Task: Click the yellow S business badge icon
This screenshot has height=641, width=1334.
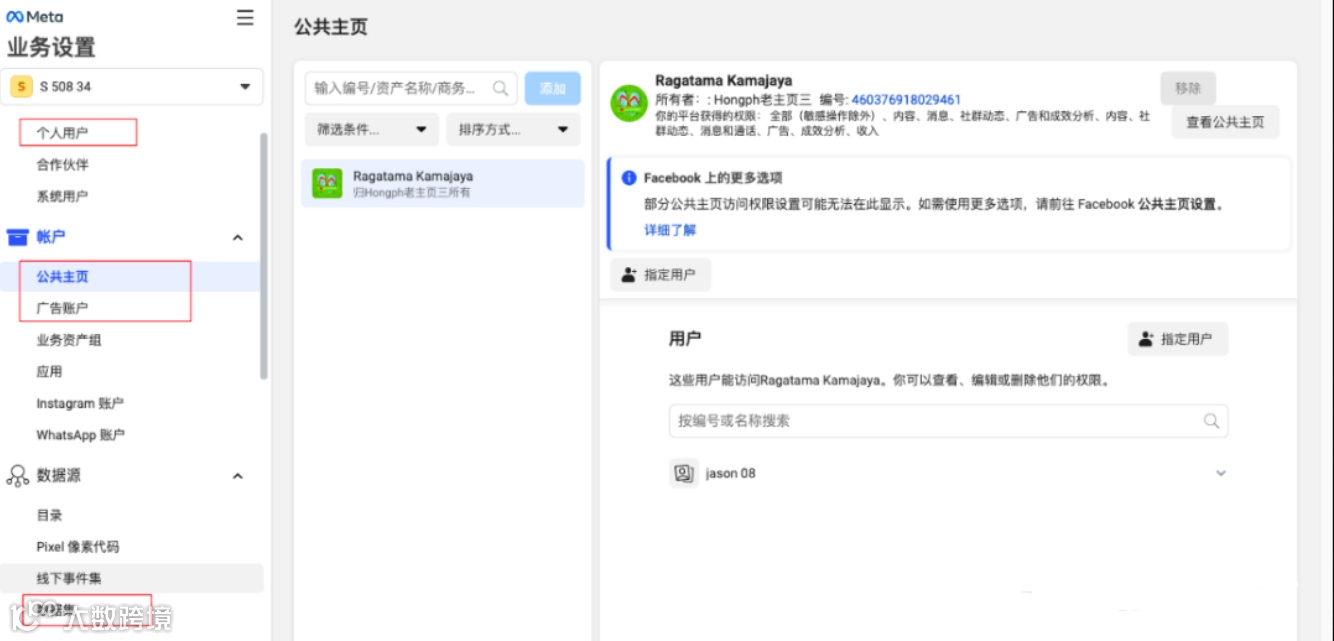Action: coord(21,87)
